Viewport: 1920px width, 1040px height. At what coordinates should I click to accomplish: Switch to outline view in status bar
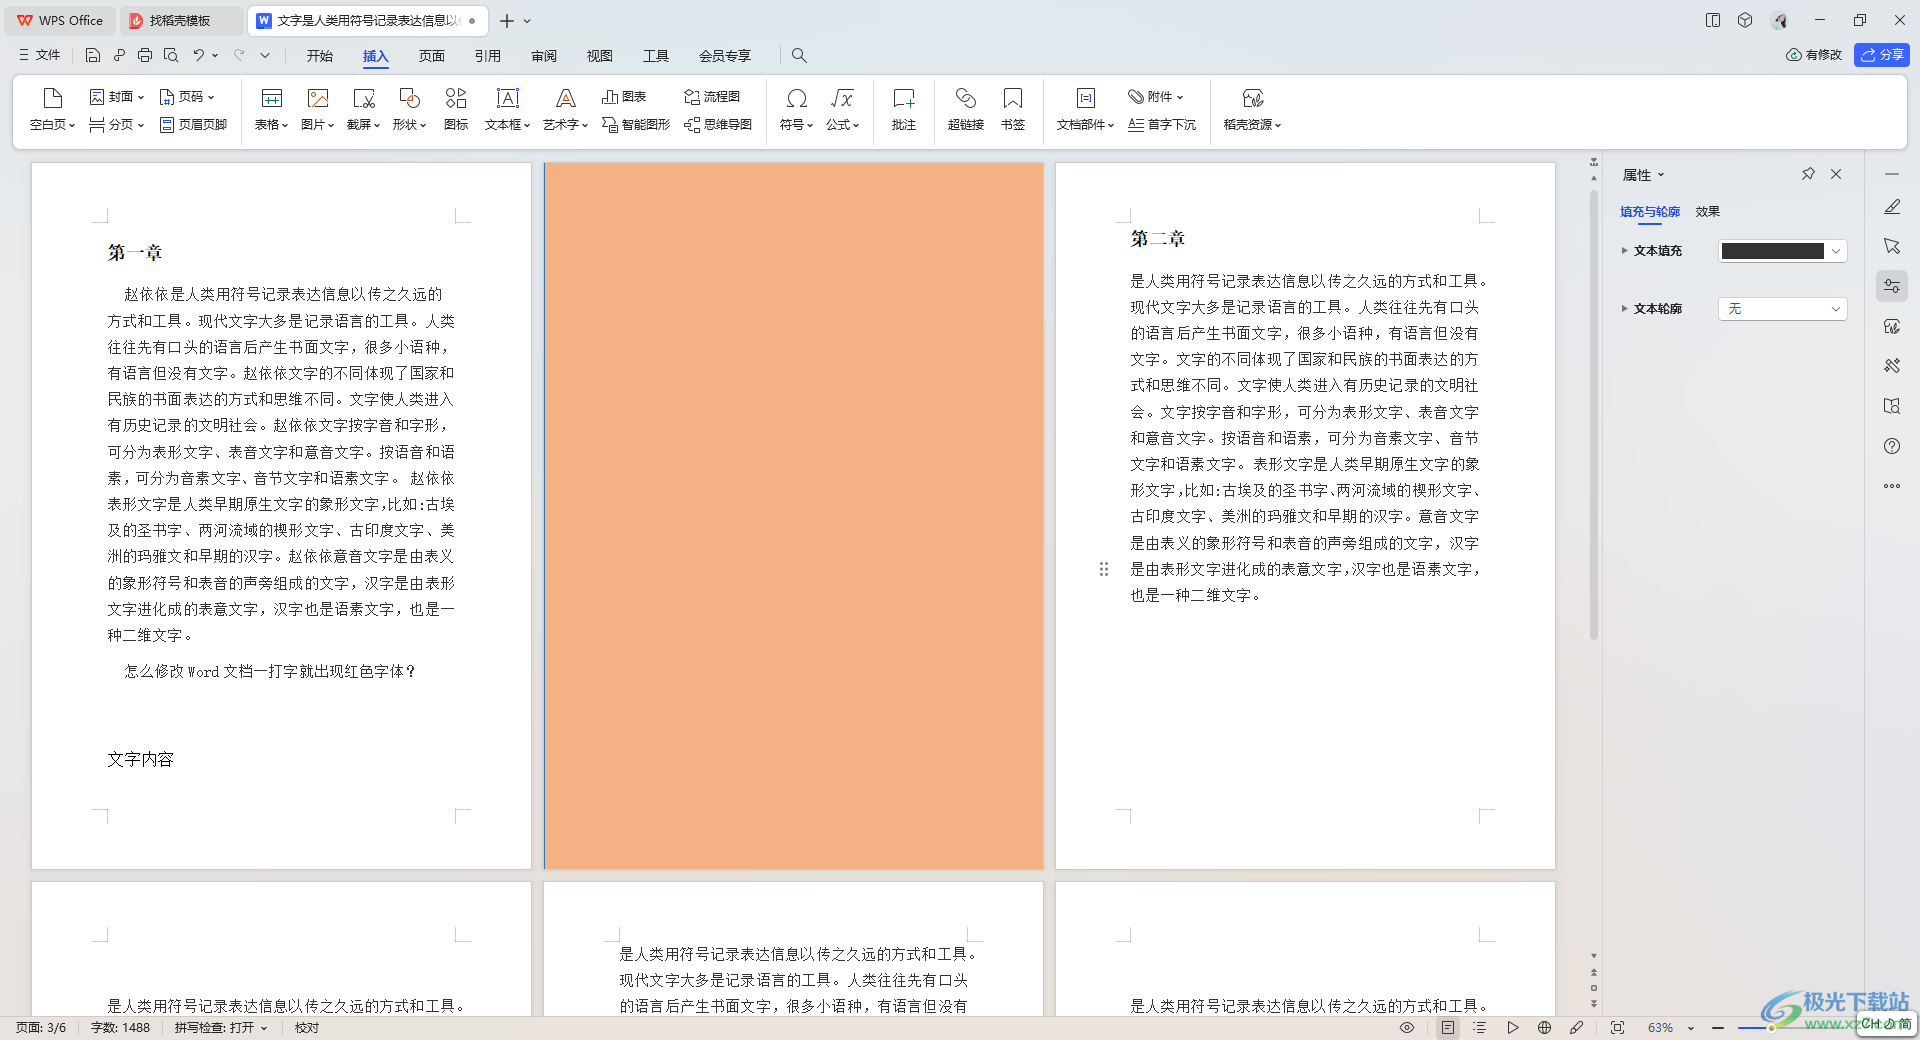(1480, 1027)
